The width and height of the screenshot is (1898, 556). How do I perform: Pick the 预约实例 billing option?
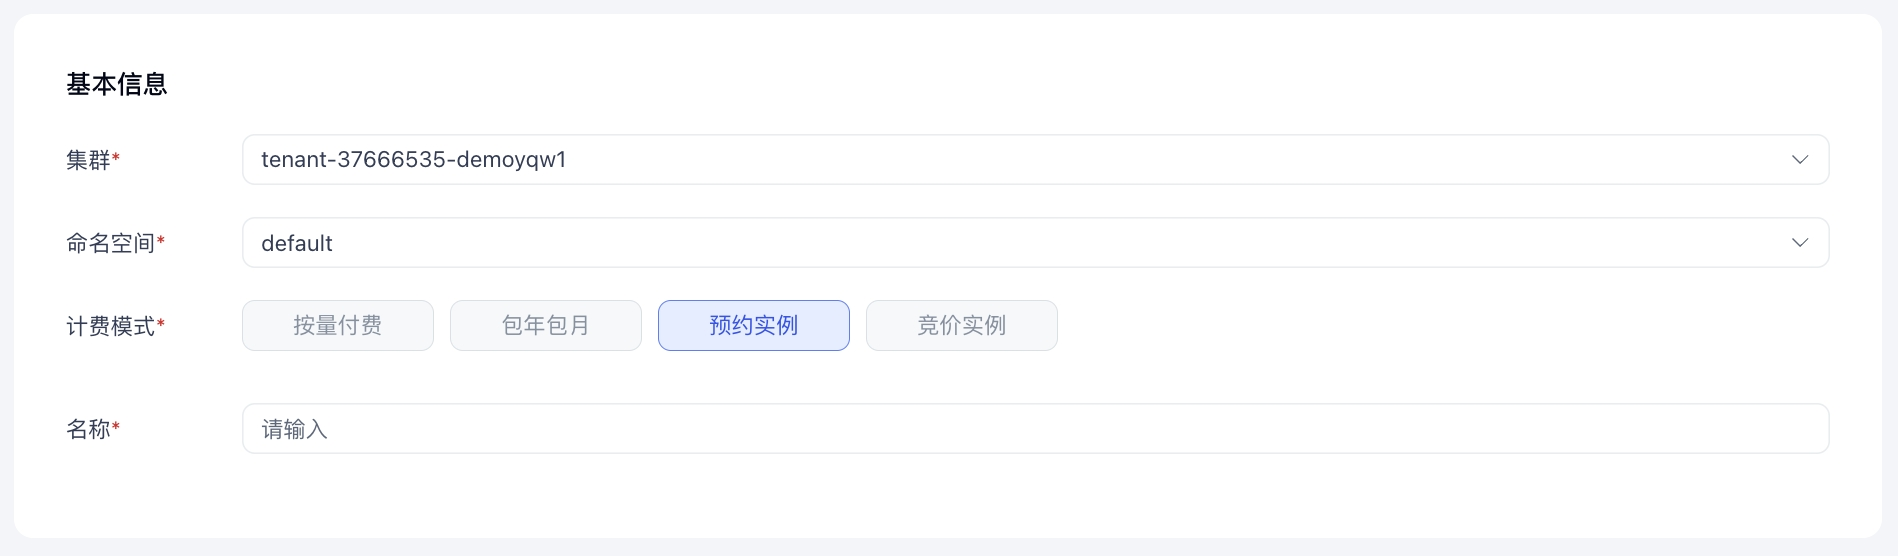[754, 326]
